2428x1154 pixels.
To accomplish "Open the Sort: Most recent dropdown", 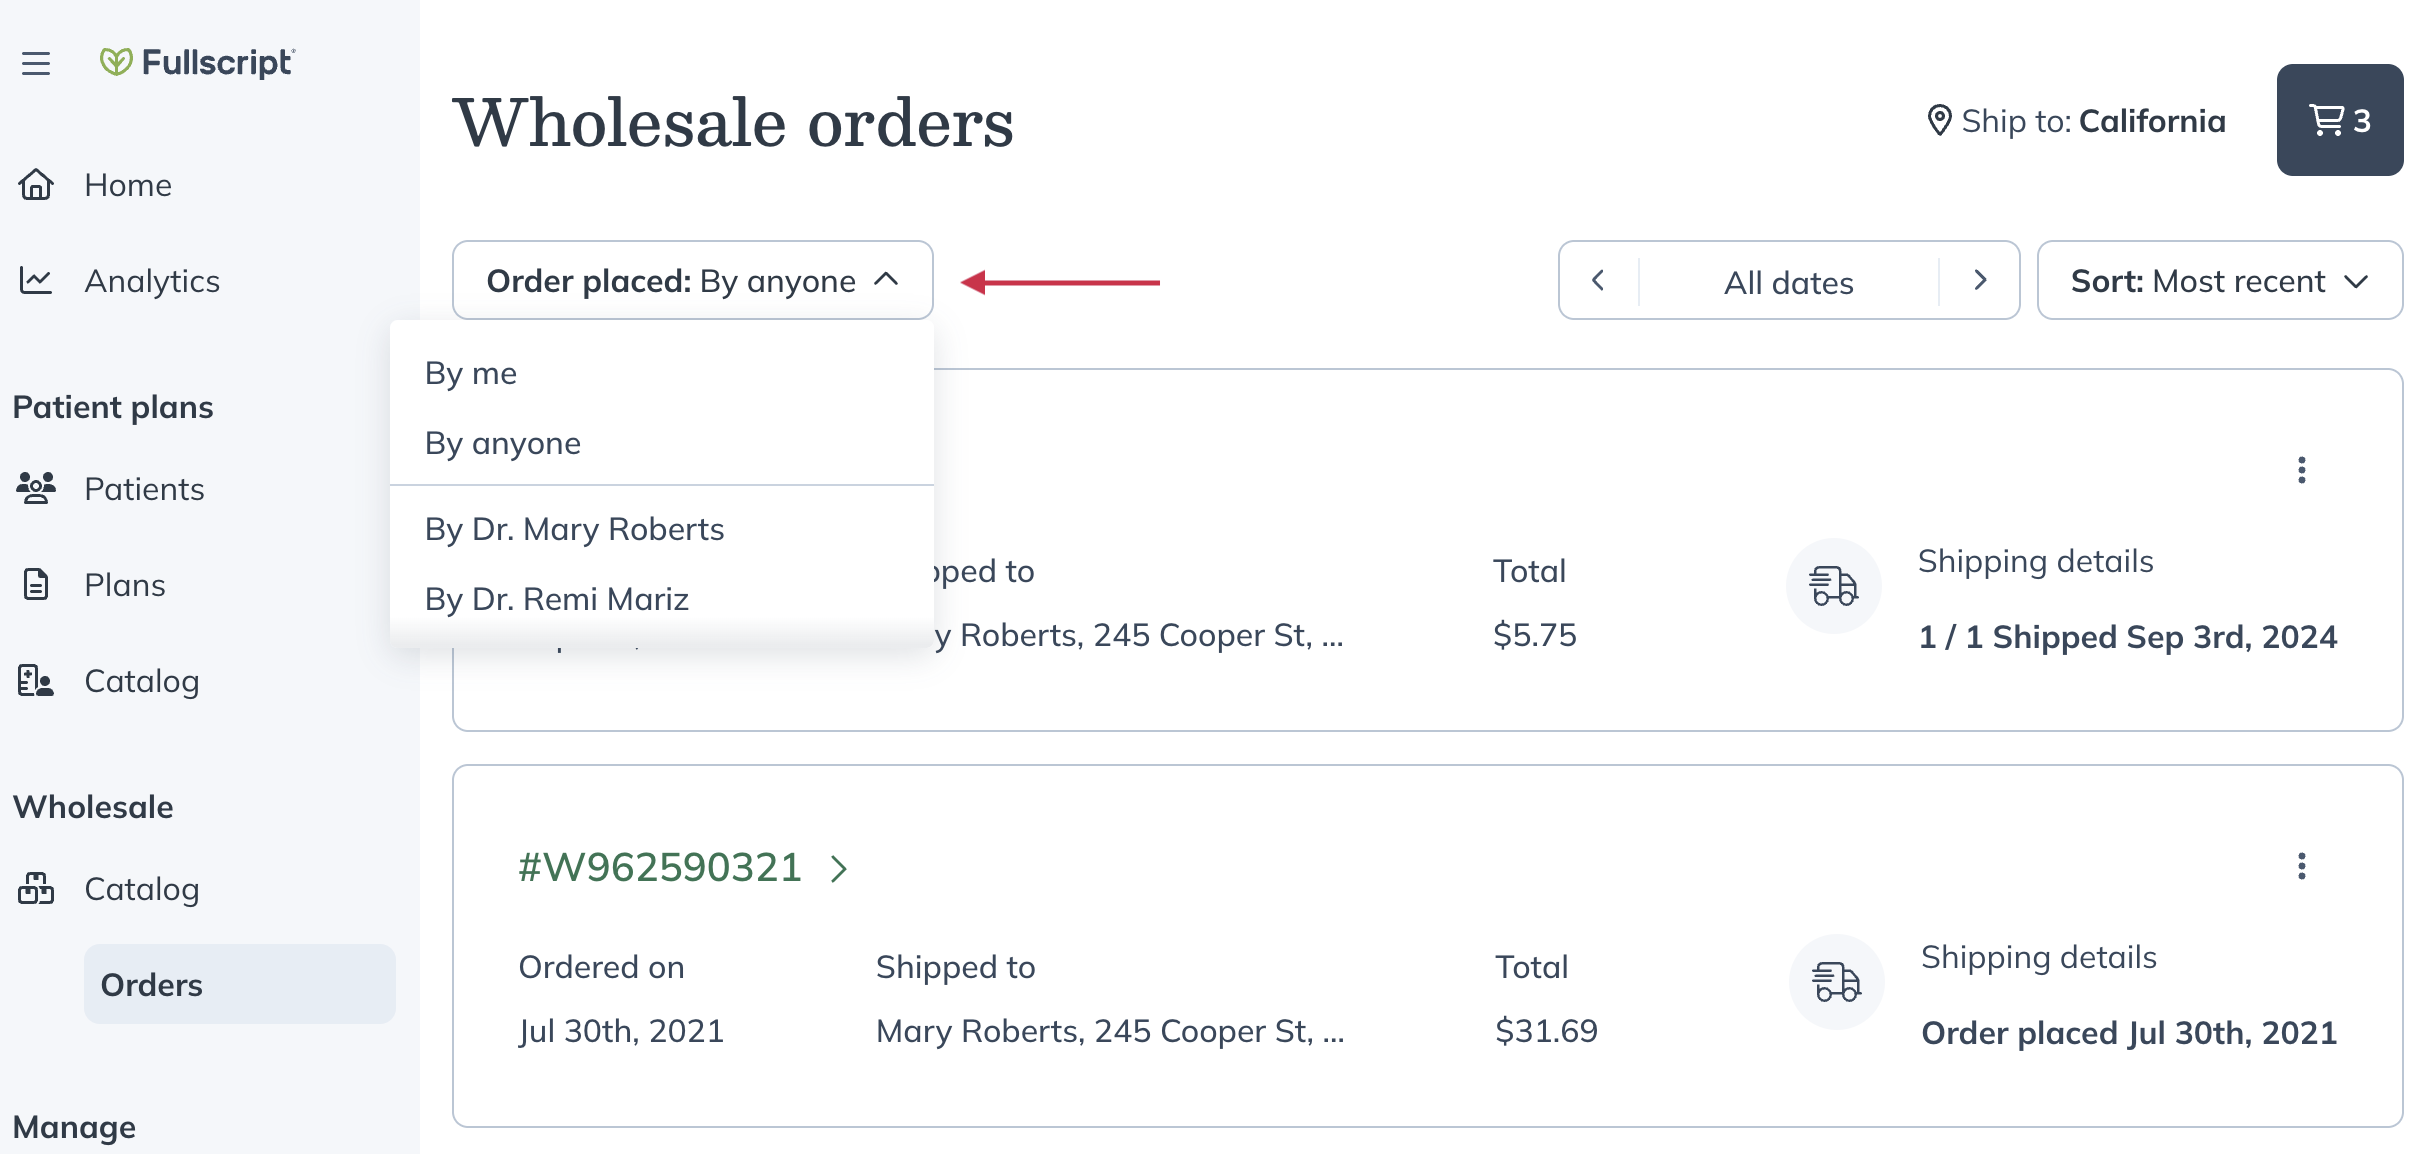I will (2219, 280).
